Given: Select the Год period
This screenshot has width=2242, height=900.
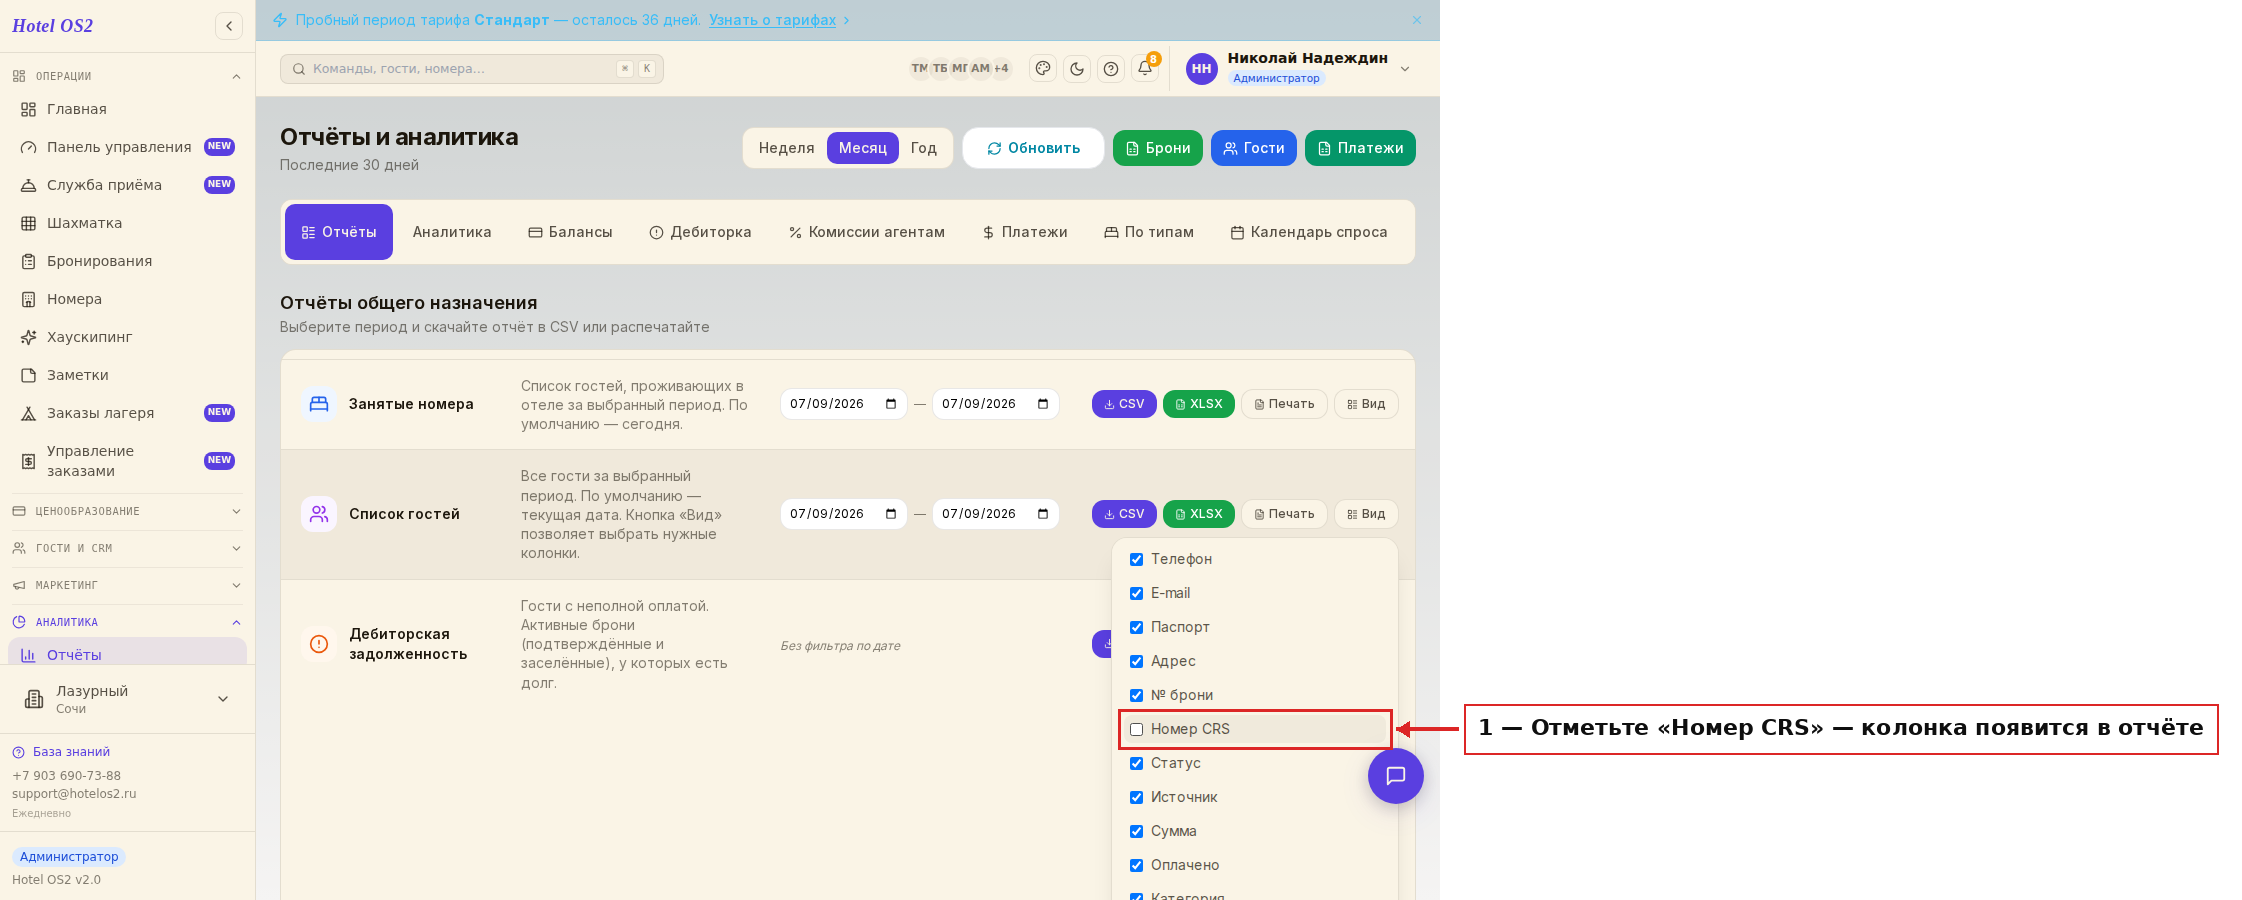Looking at the screenshot, I should pyautogui.click(x=923, y=148).
